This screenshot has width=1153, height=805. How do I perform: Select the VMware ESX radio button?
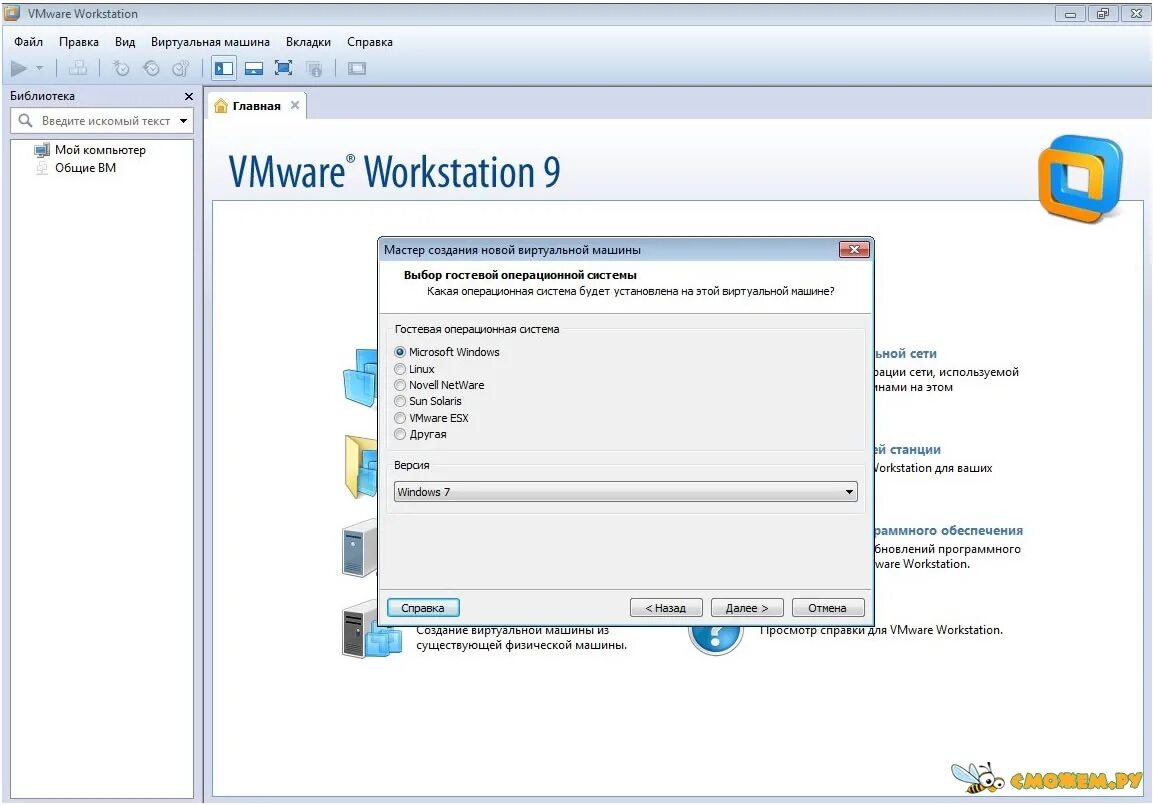400,418
